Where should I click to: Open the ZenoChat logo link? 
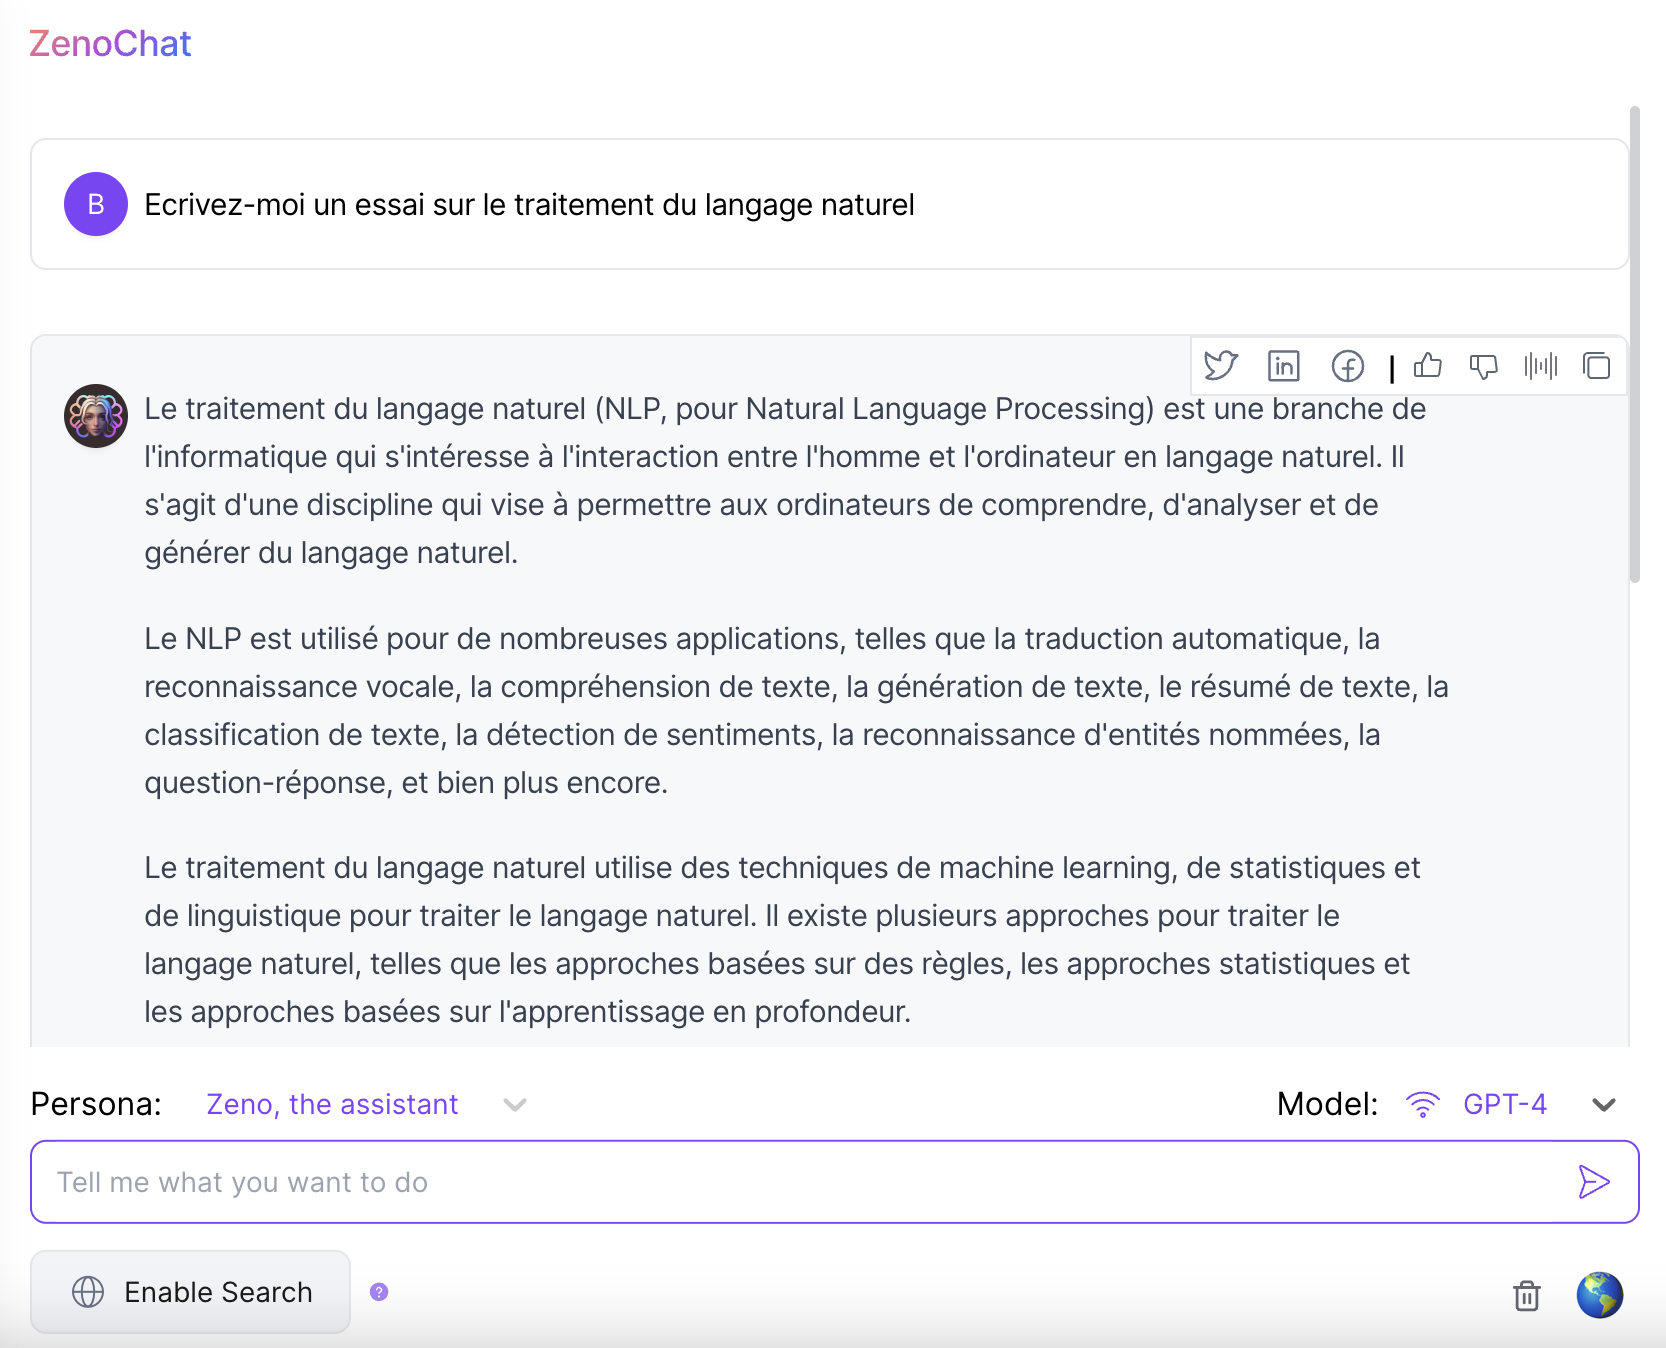tap(110, 43)
